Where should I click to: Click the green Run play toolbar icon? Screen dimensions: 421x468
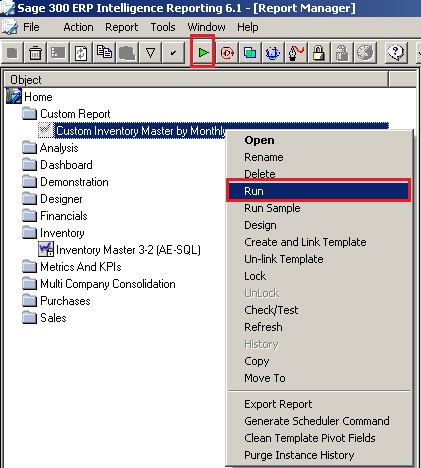pyautogui.click(x=203, y=53)
